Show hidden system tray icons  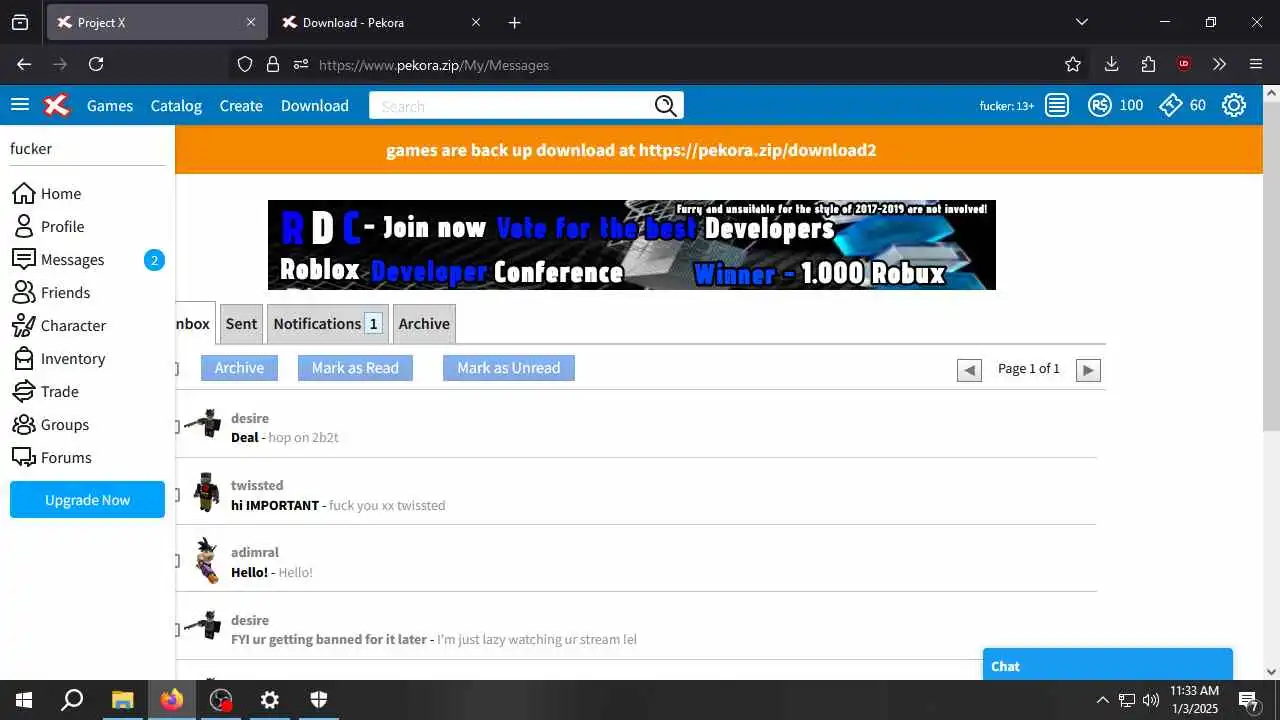1103,700
